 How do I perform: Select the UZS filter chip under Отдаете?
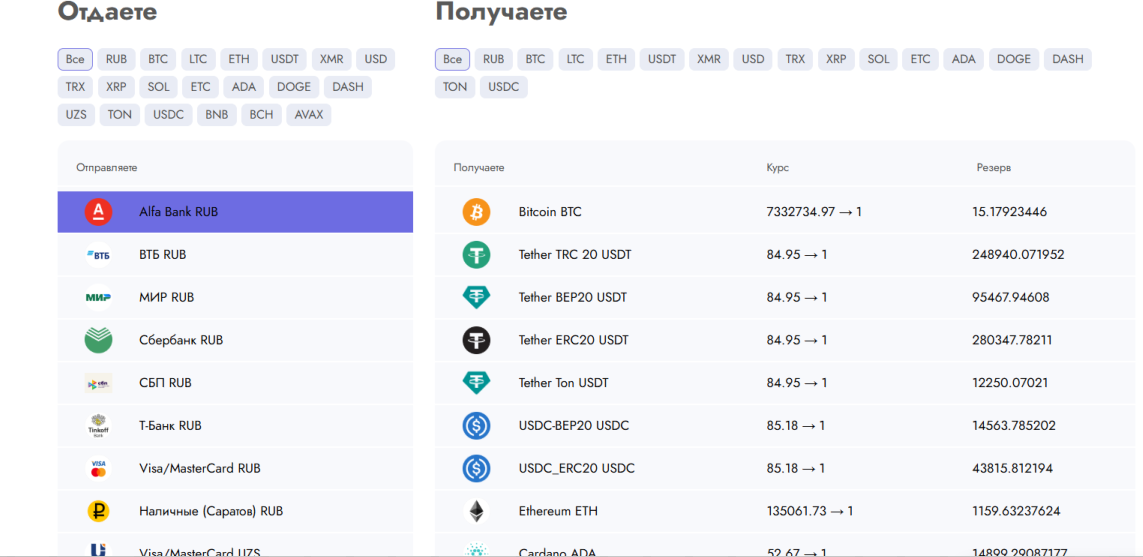click(x=76, y=114)
